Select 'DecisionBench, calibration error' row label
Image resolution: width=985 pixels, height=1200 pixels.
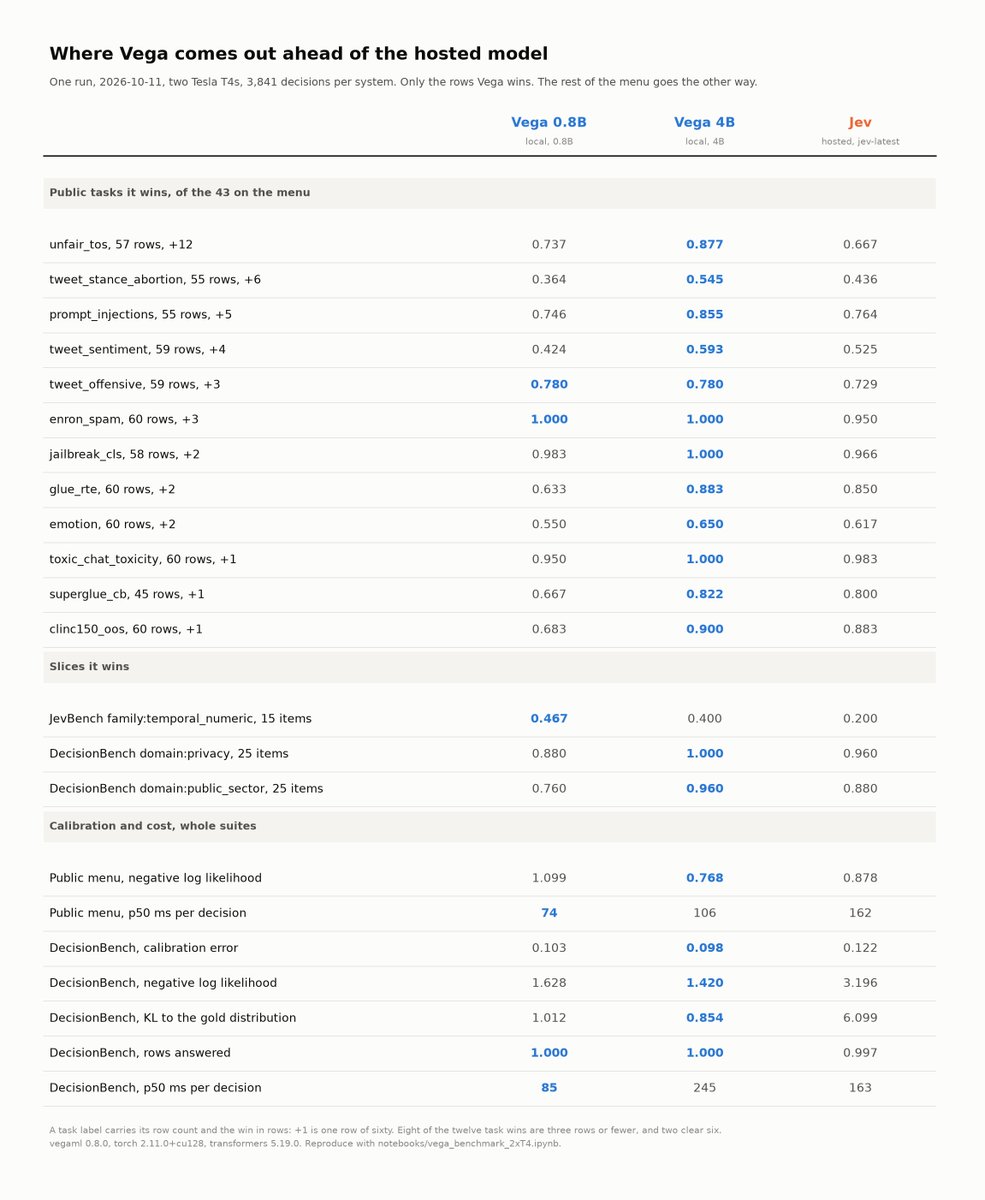(143, 949)
